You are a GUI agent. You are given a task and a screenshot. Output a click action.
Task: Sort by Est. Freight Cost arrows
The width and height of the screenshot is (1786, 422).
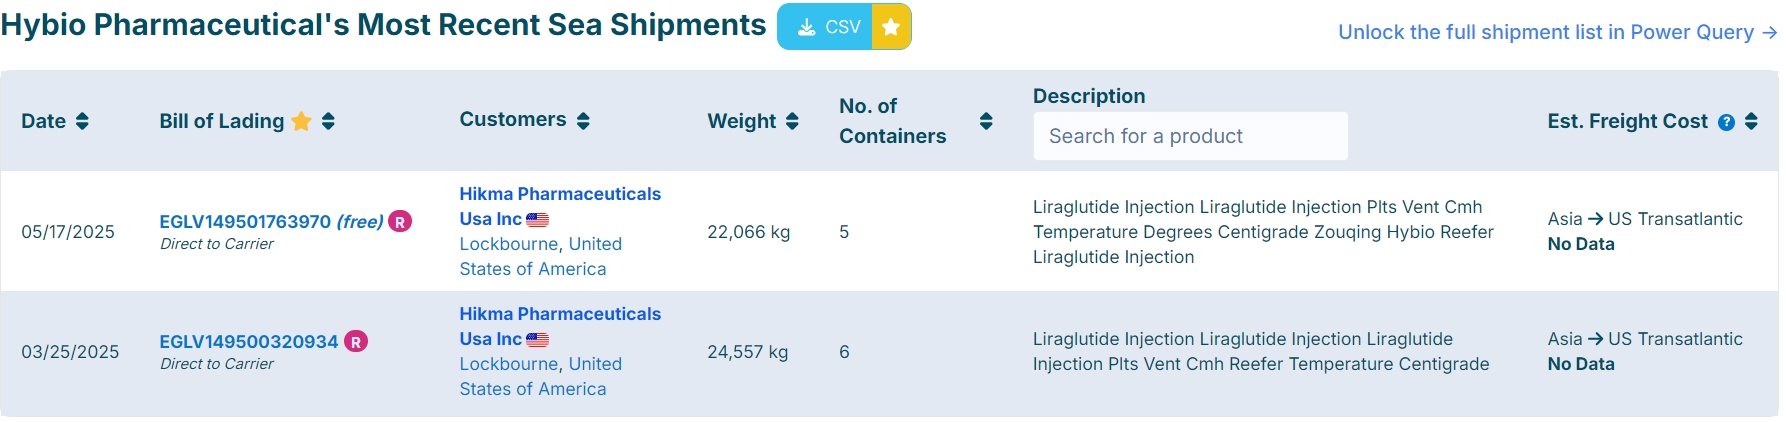(x=1751, y=121)
